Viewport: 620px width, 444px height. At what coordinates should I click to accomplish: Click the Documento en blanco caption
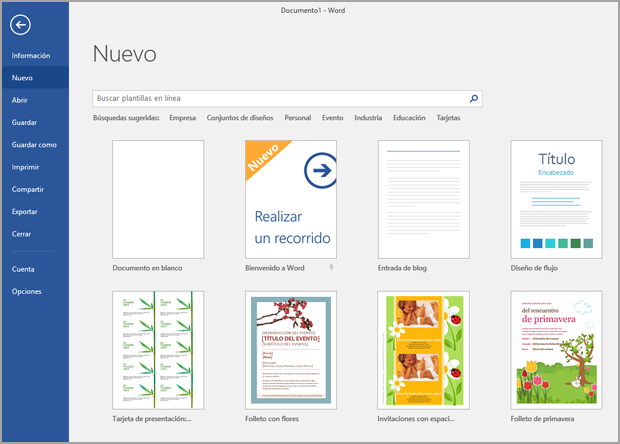coord(147,268)
